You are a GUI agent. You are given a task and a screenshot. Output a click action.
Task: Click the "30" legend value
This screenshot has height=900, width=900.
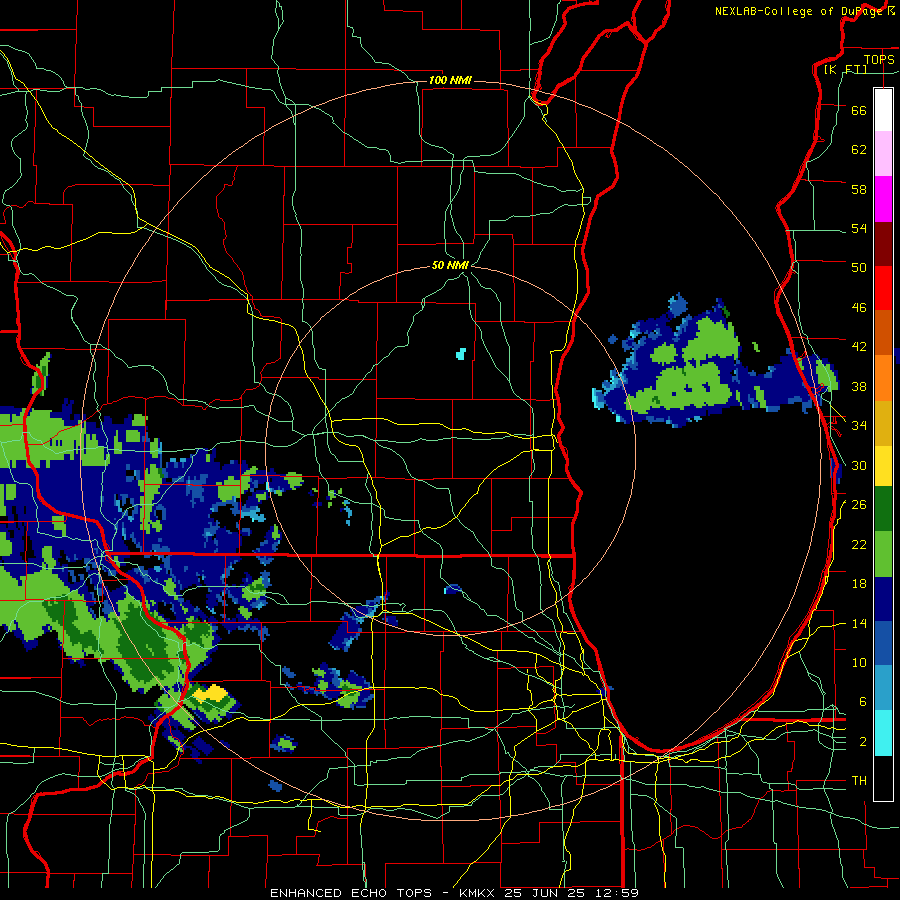(x=859, y=465)
